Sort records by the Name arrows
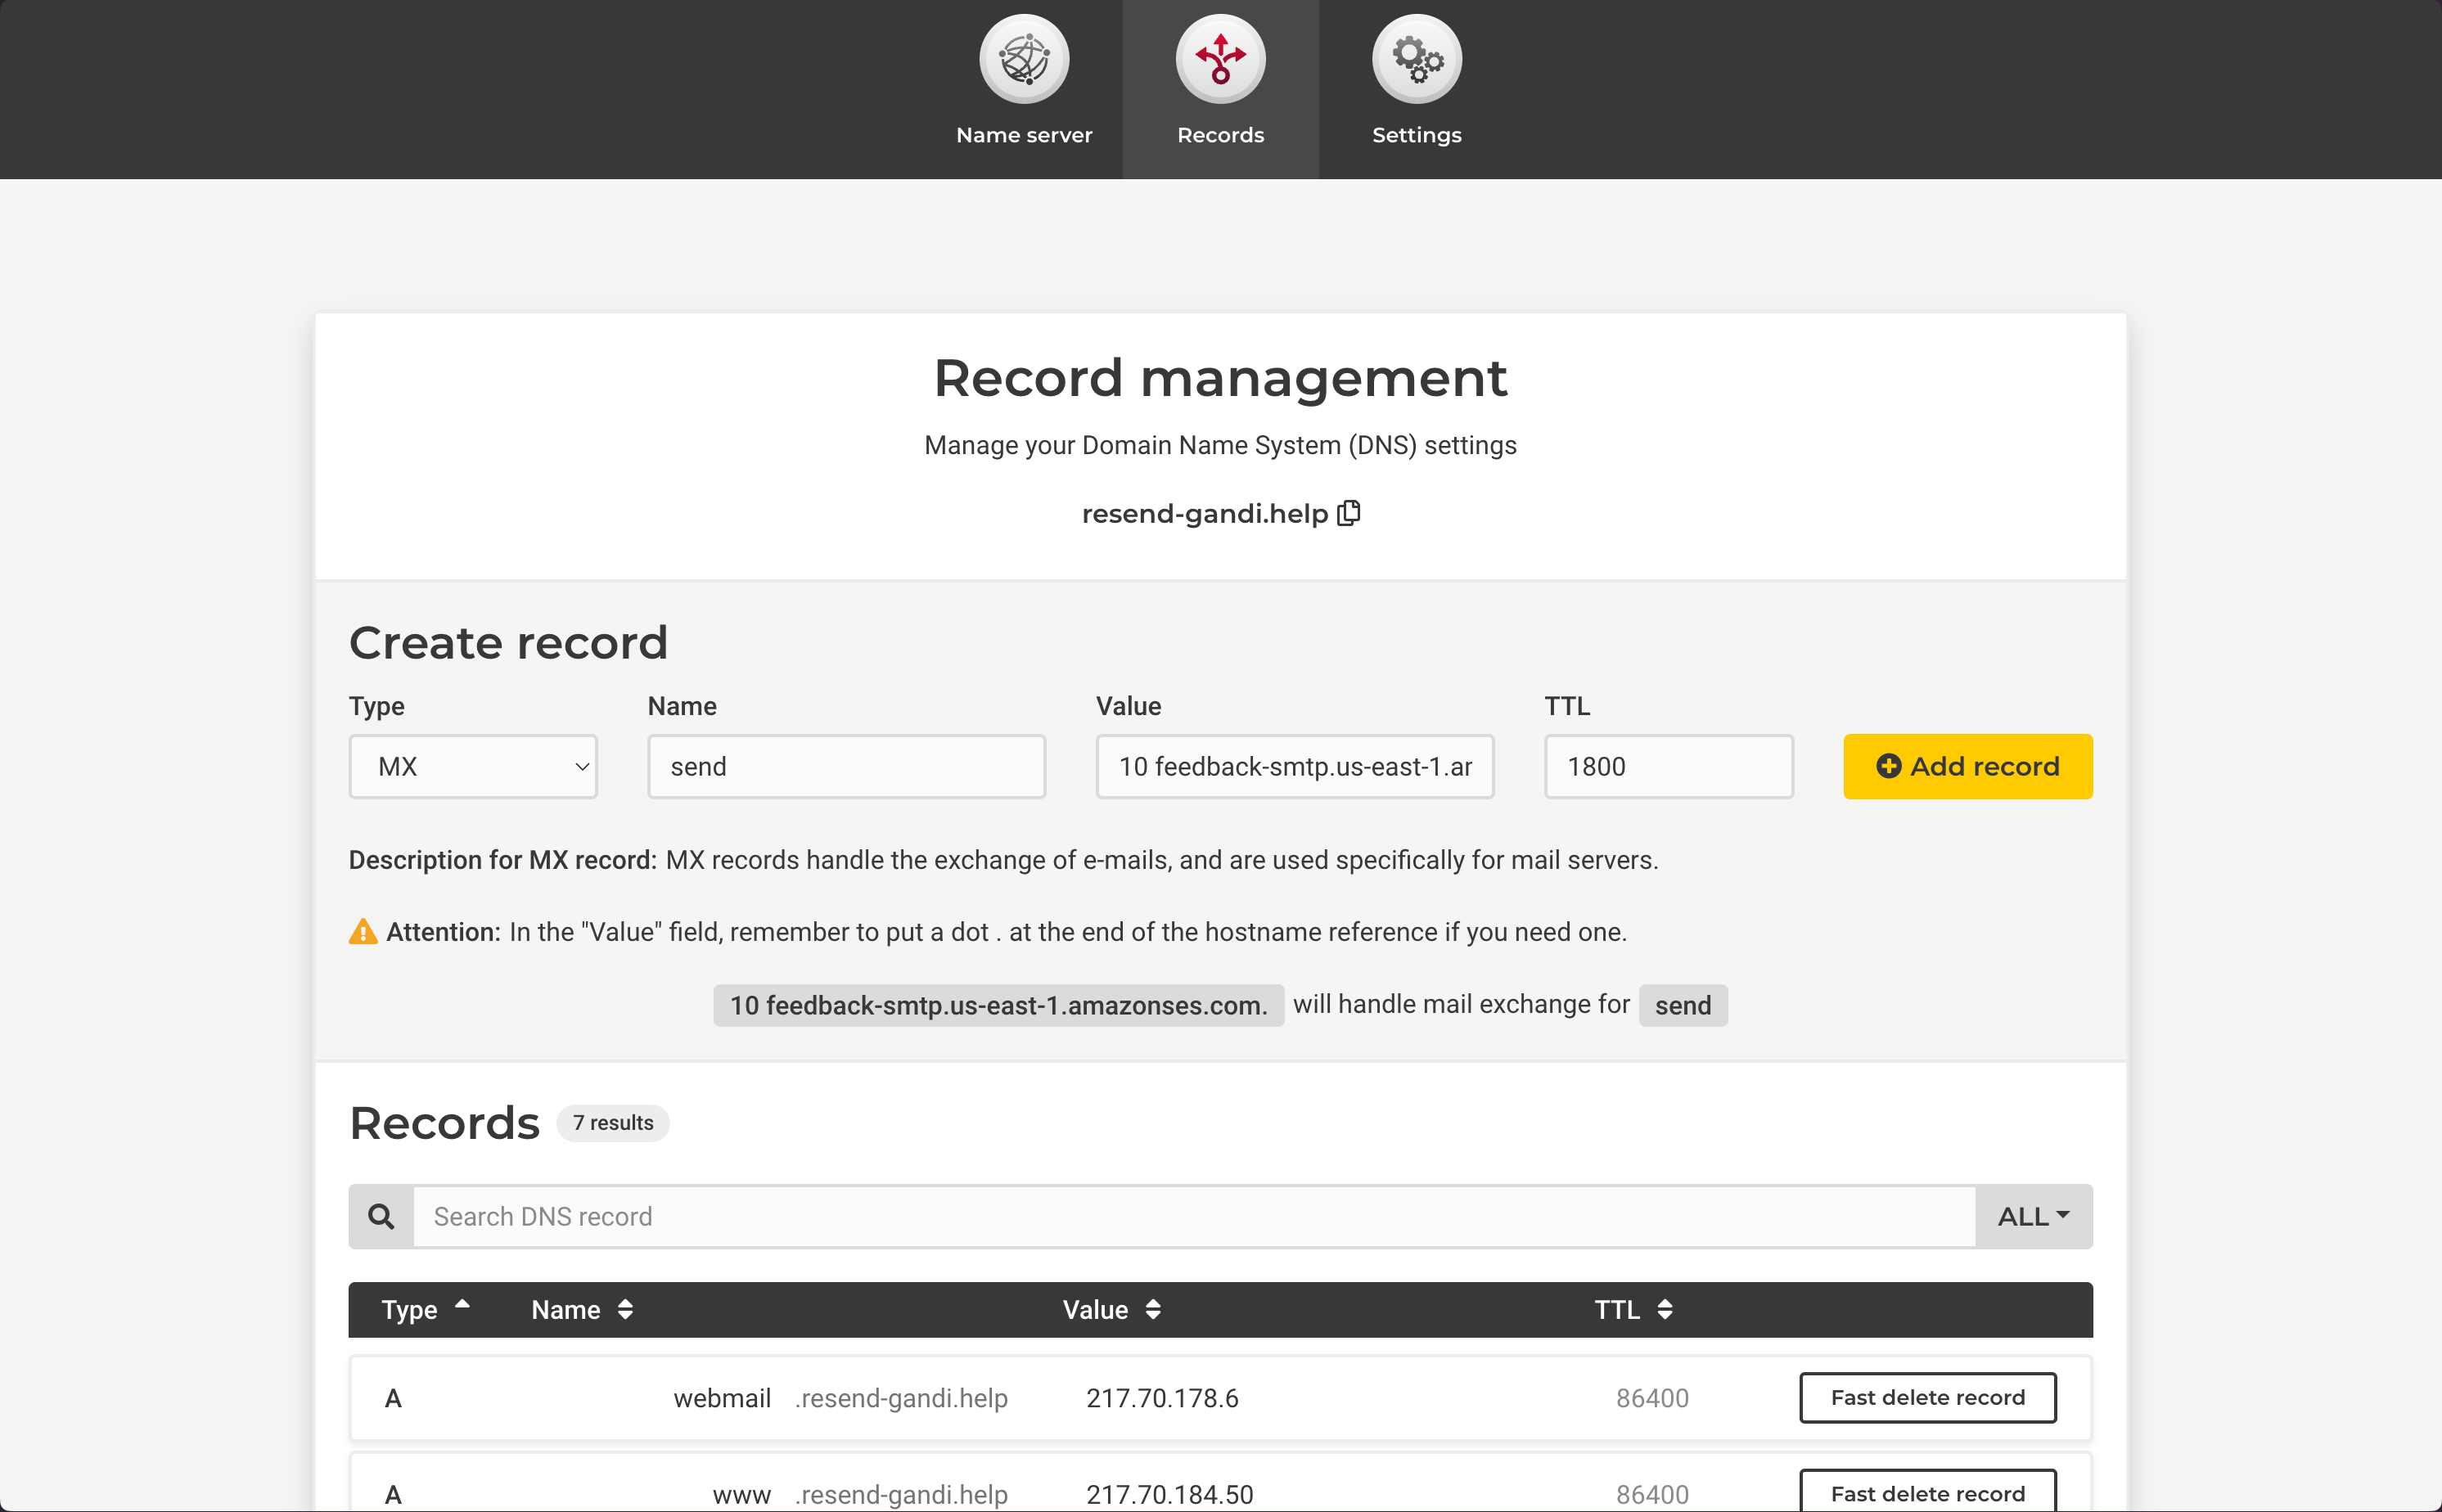The height and width of the screenshot is (1512, 2442). click(x=625, y=1309)
